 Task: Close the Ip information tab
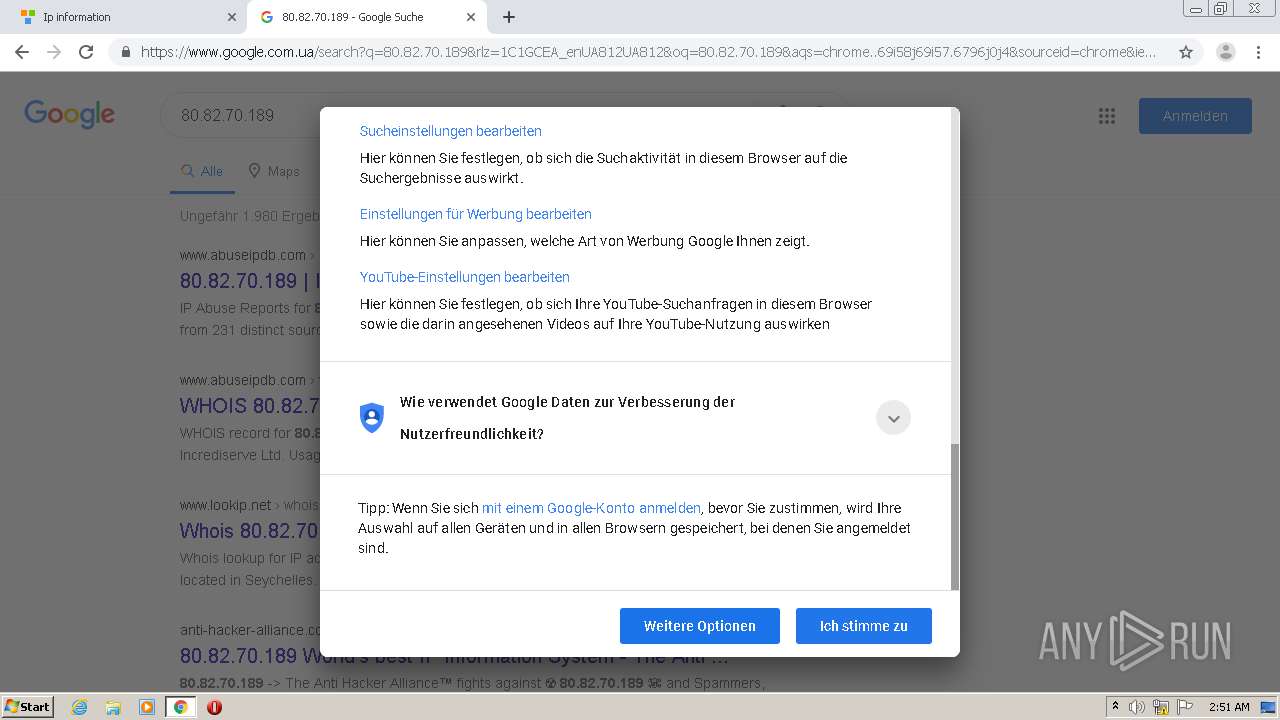[x=232, y=17]
